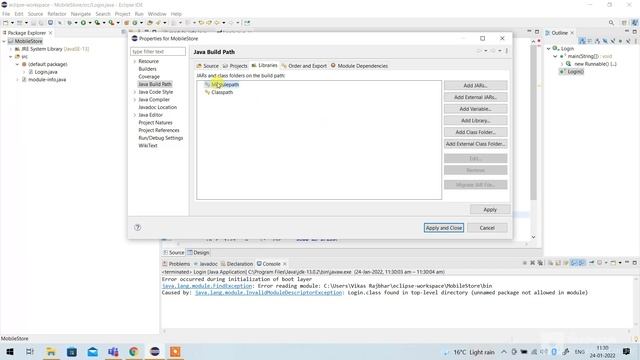Click java.lang.module.FindException link in Console
The width and height of the screenshot is (640, 360).
click(x=207, y=286)
